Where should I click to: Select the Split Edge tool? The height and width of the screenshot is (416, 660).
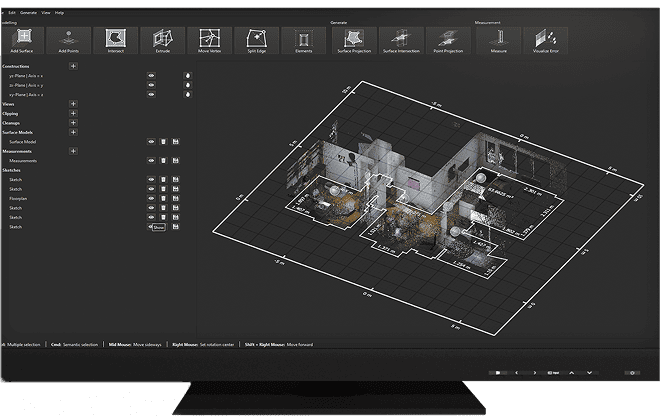coord(257,40)
